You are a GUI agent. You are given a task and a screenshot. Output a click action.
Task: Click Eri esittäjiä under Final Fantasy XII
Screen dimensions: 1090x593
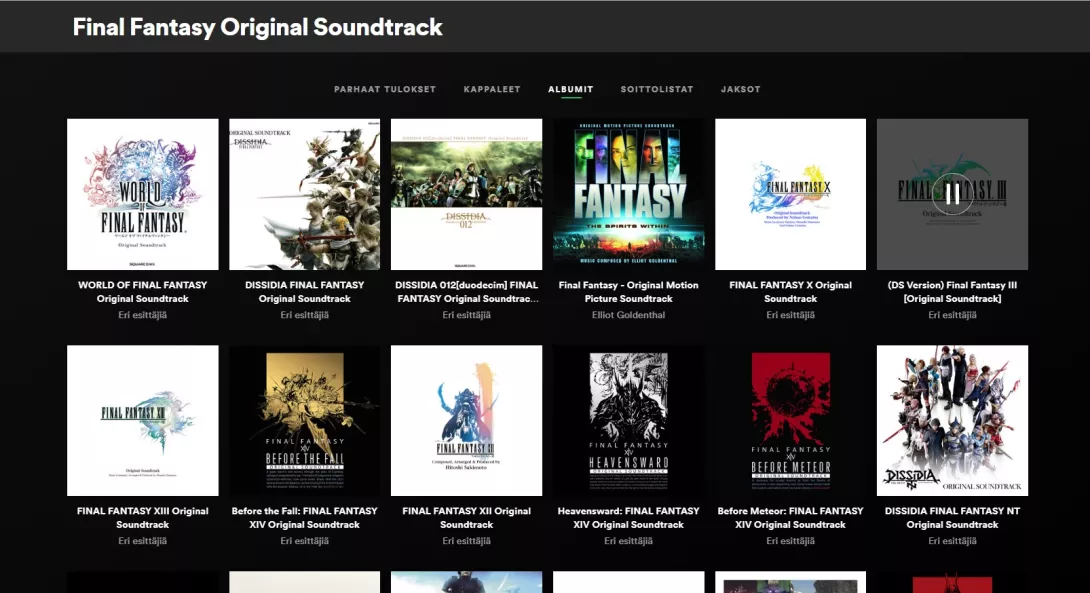[466, 541]
